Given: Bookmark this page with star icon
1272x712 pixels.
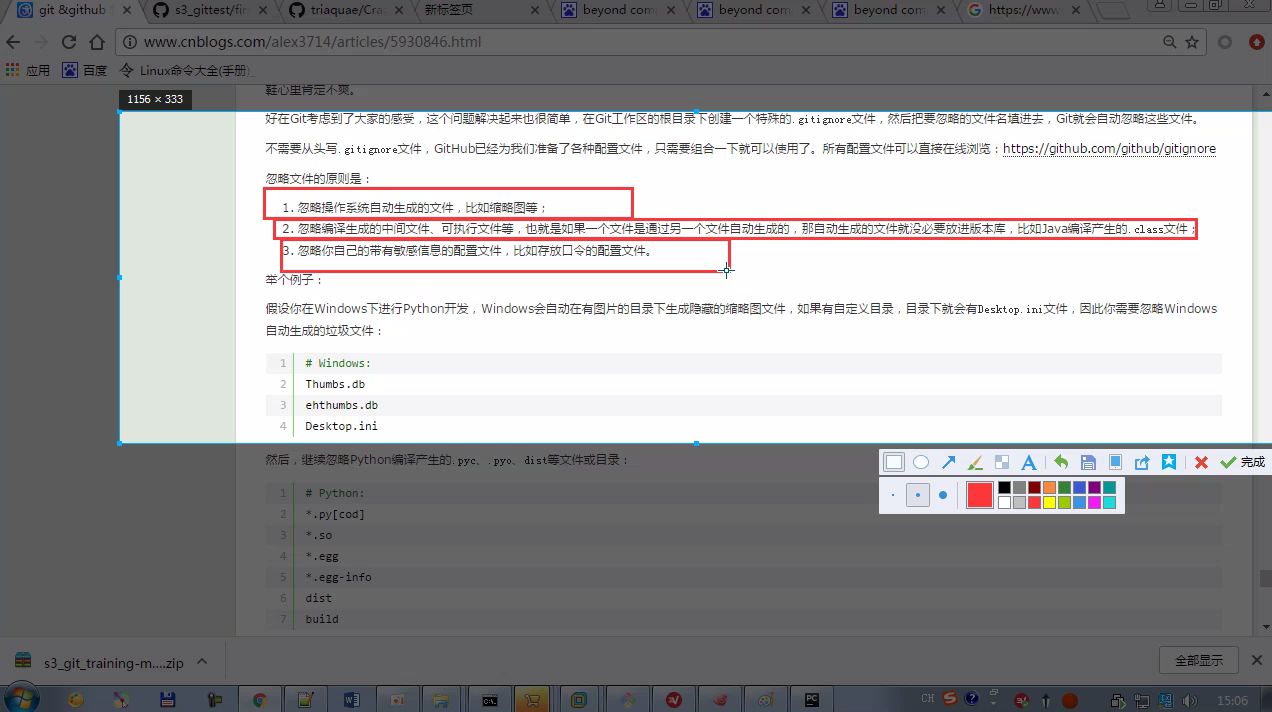Looking at the screenshot, I should (1192, 43).
